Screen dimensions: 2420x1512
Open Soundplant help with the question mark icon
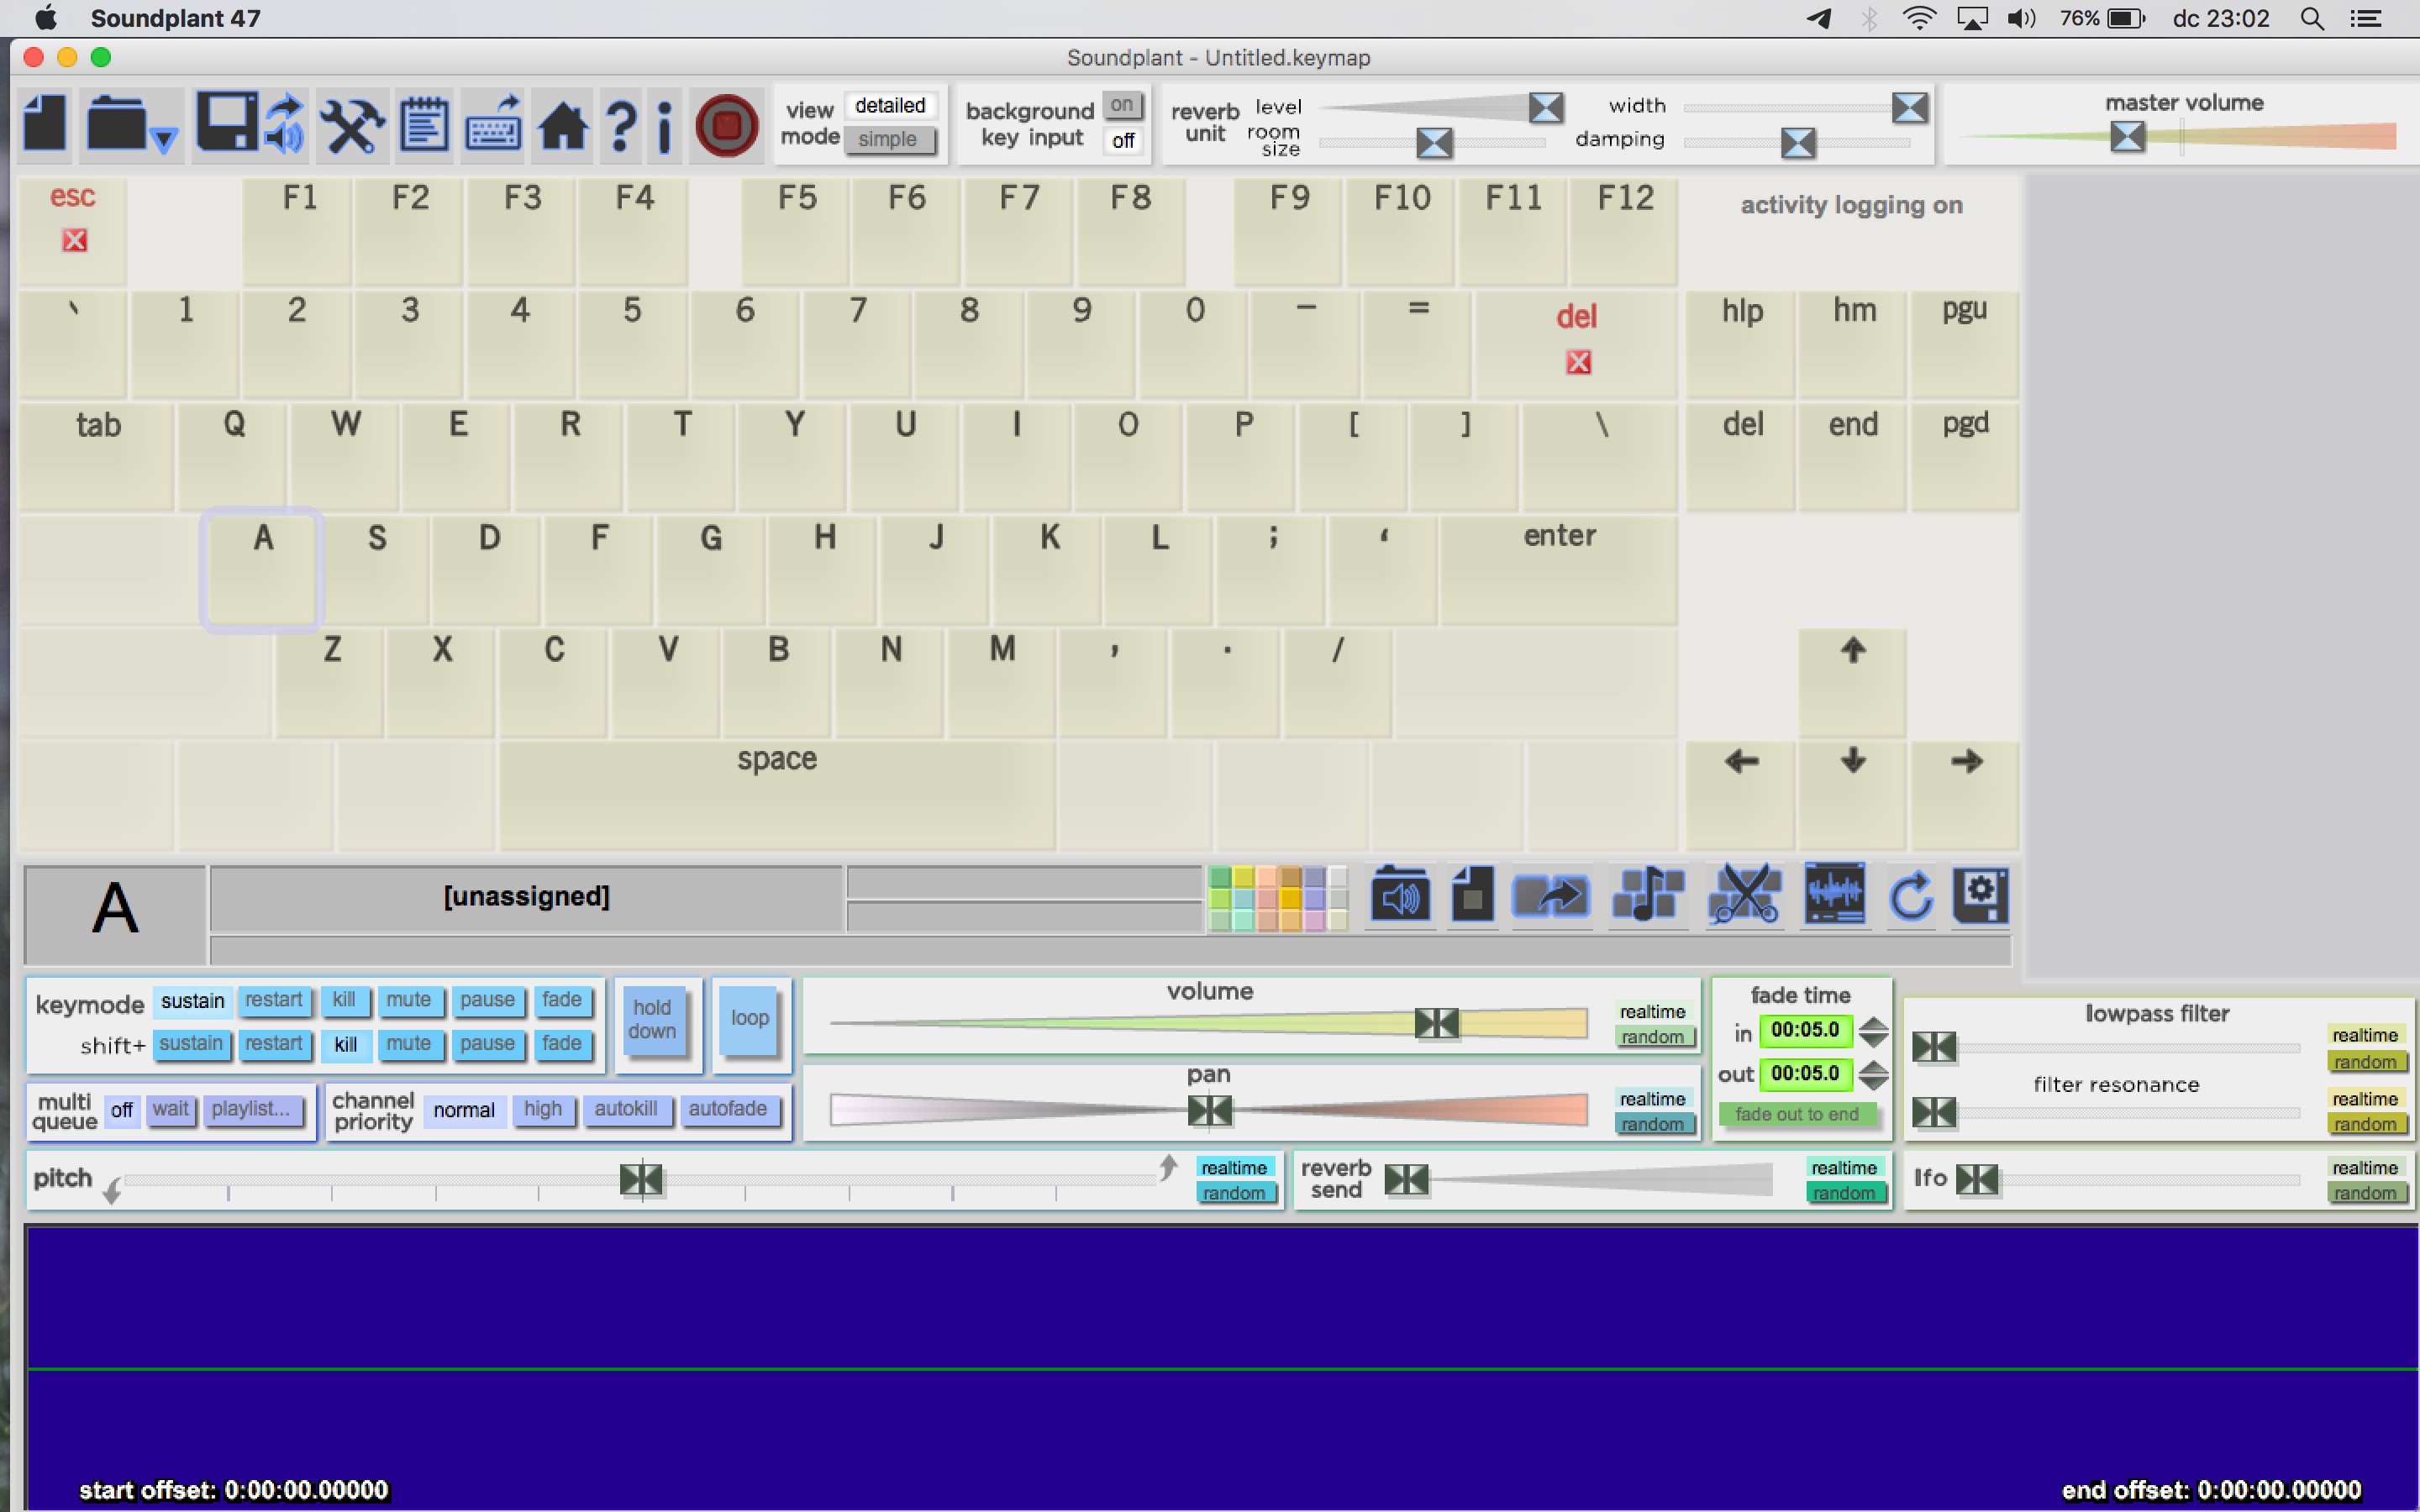pyautogui.click(x=620, y=125)
